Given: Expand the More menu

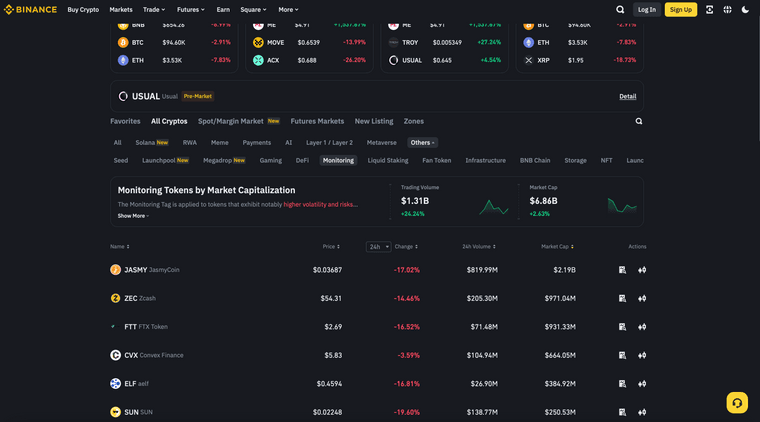Looking at the screenshot, I should (x=288, y=10).
